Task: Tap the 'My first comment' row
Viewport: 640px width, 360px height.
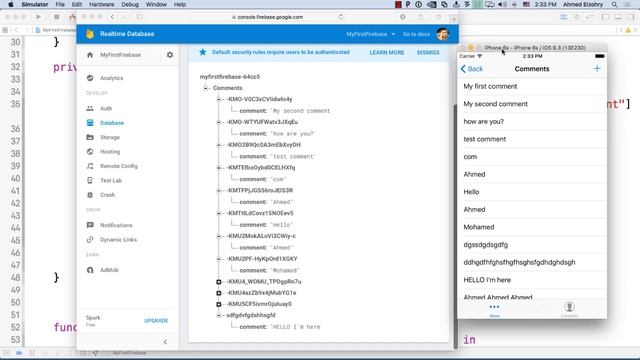Action: pyautogui.click(x=532, y=86)
